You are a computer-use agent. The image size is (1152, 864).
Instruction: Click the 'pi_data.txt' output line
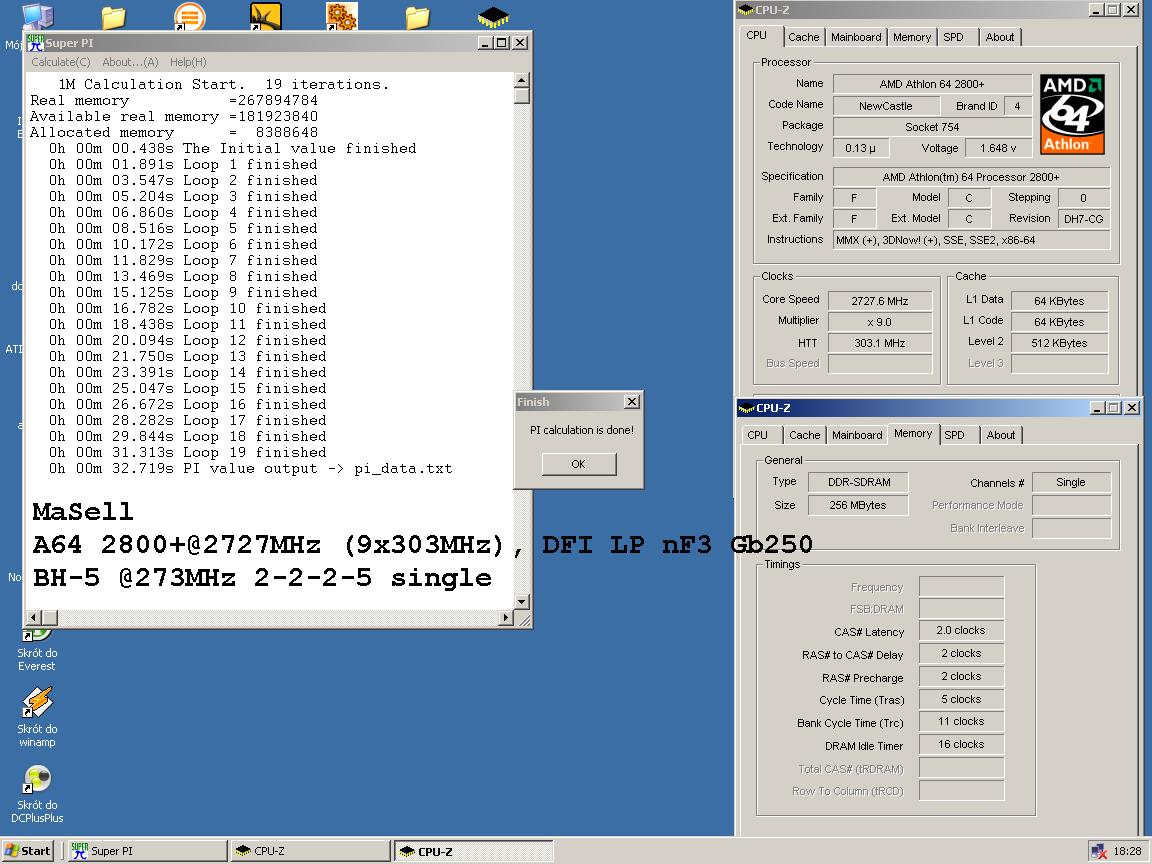[x=251, y=469]
